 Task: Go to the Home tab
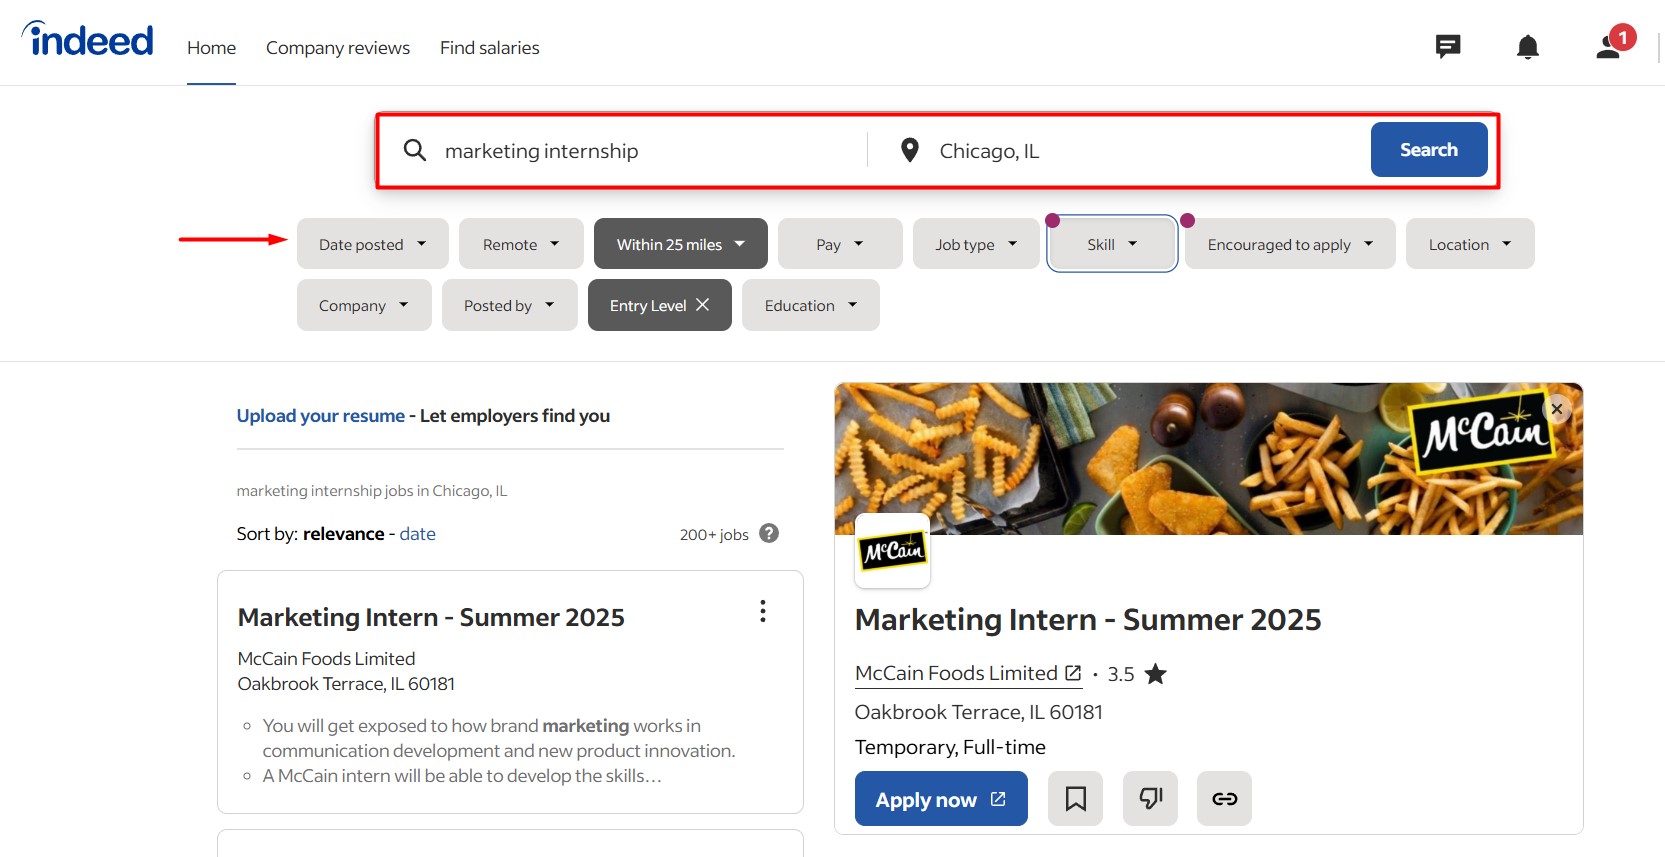tap(211, 48)
